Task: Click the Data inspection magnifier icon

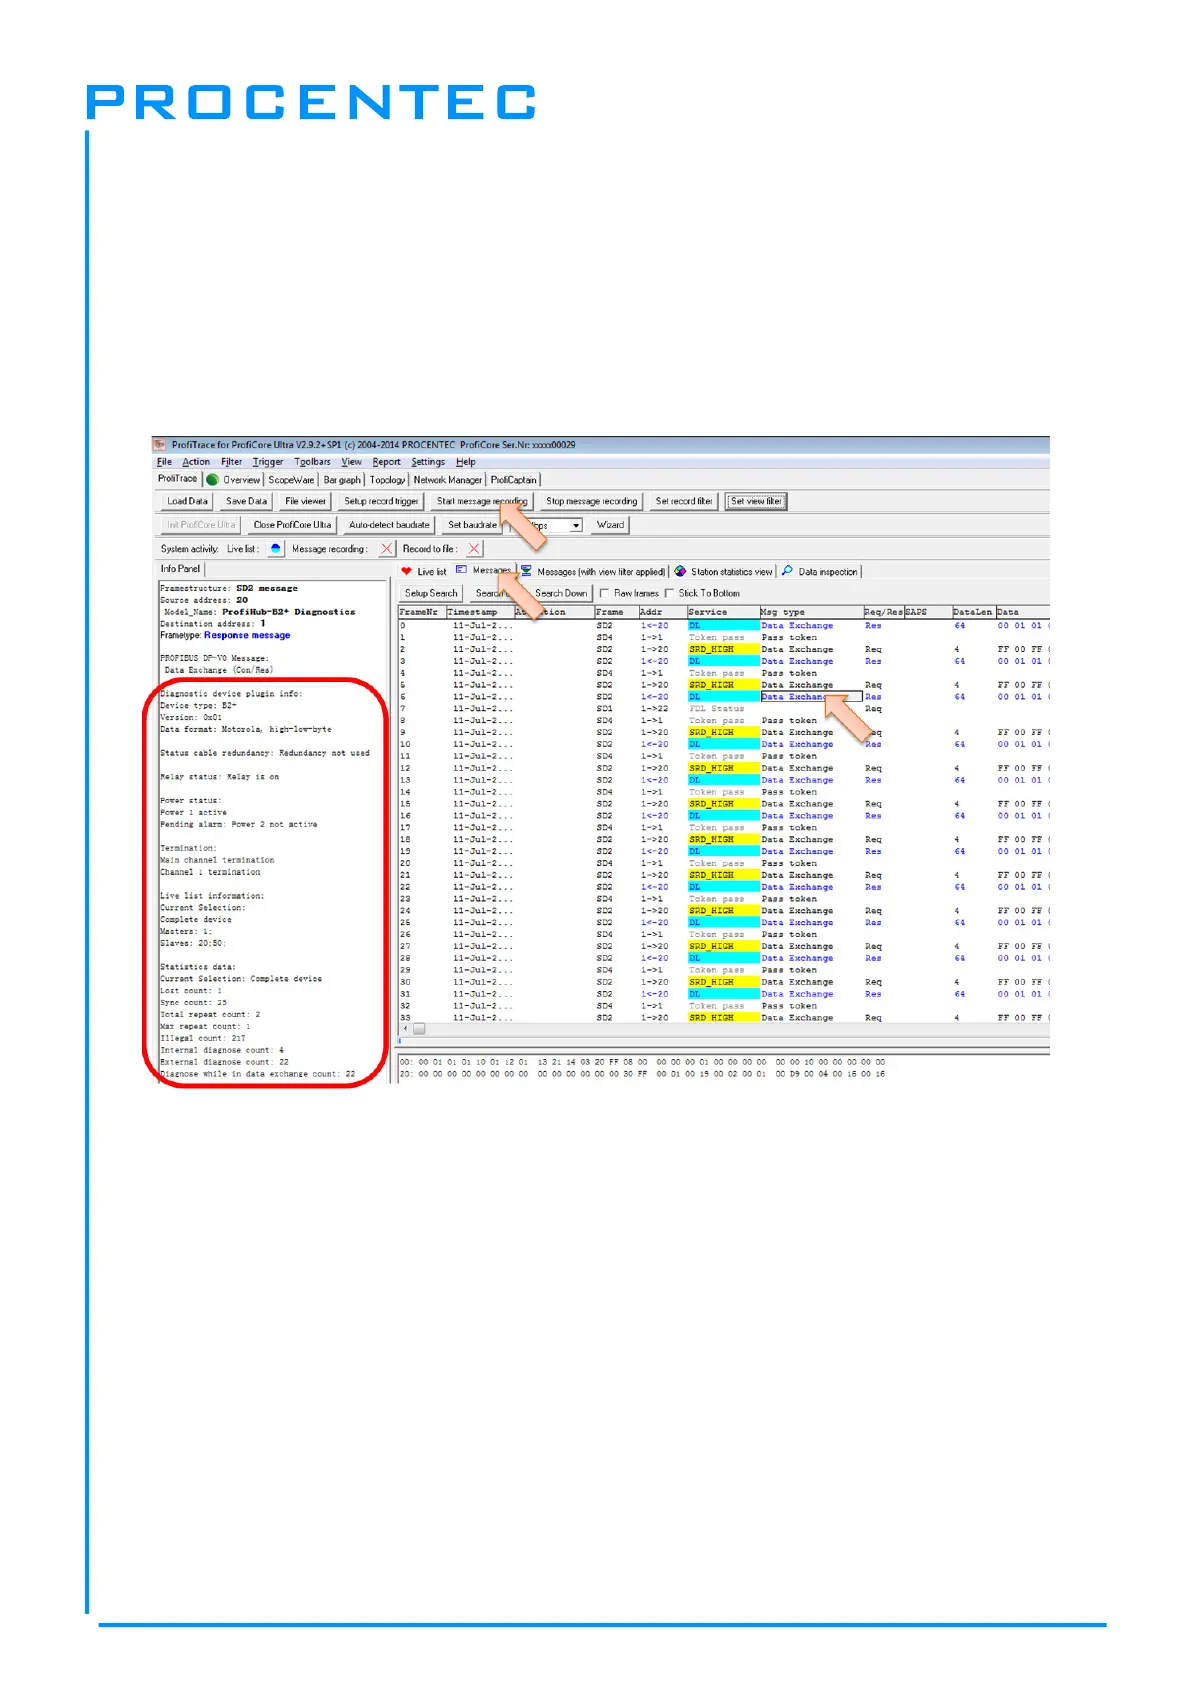Action: (787, 571)
